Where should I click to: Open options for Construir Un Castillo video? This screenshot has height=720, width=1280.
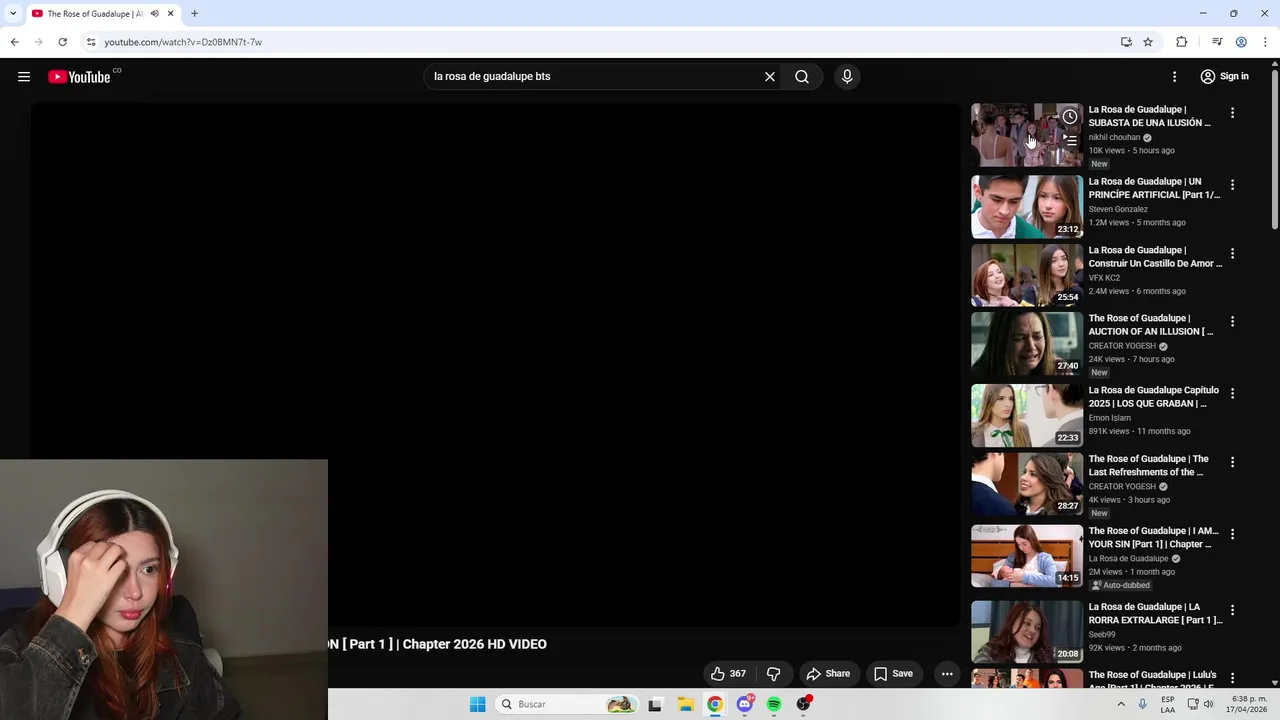coord(1232,253)
